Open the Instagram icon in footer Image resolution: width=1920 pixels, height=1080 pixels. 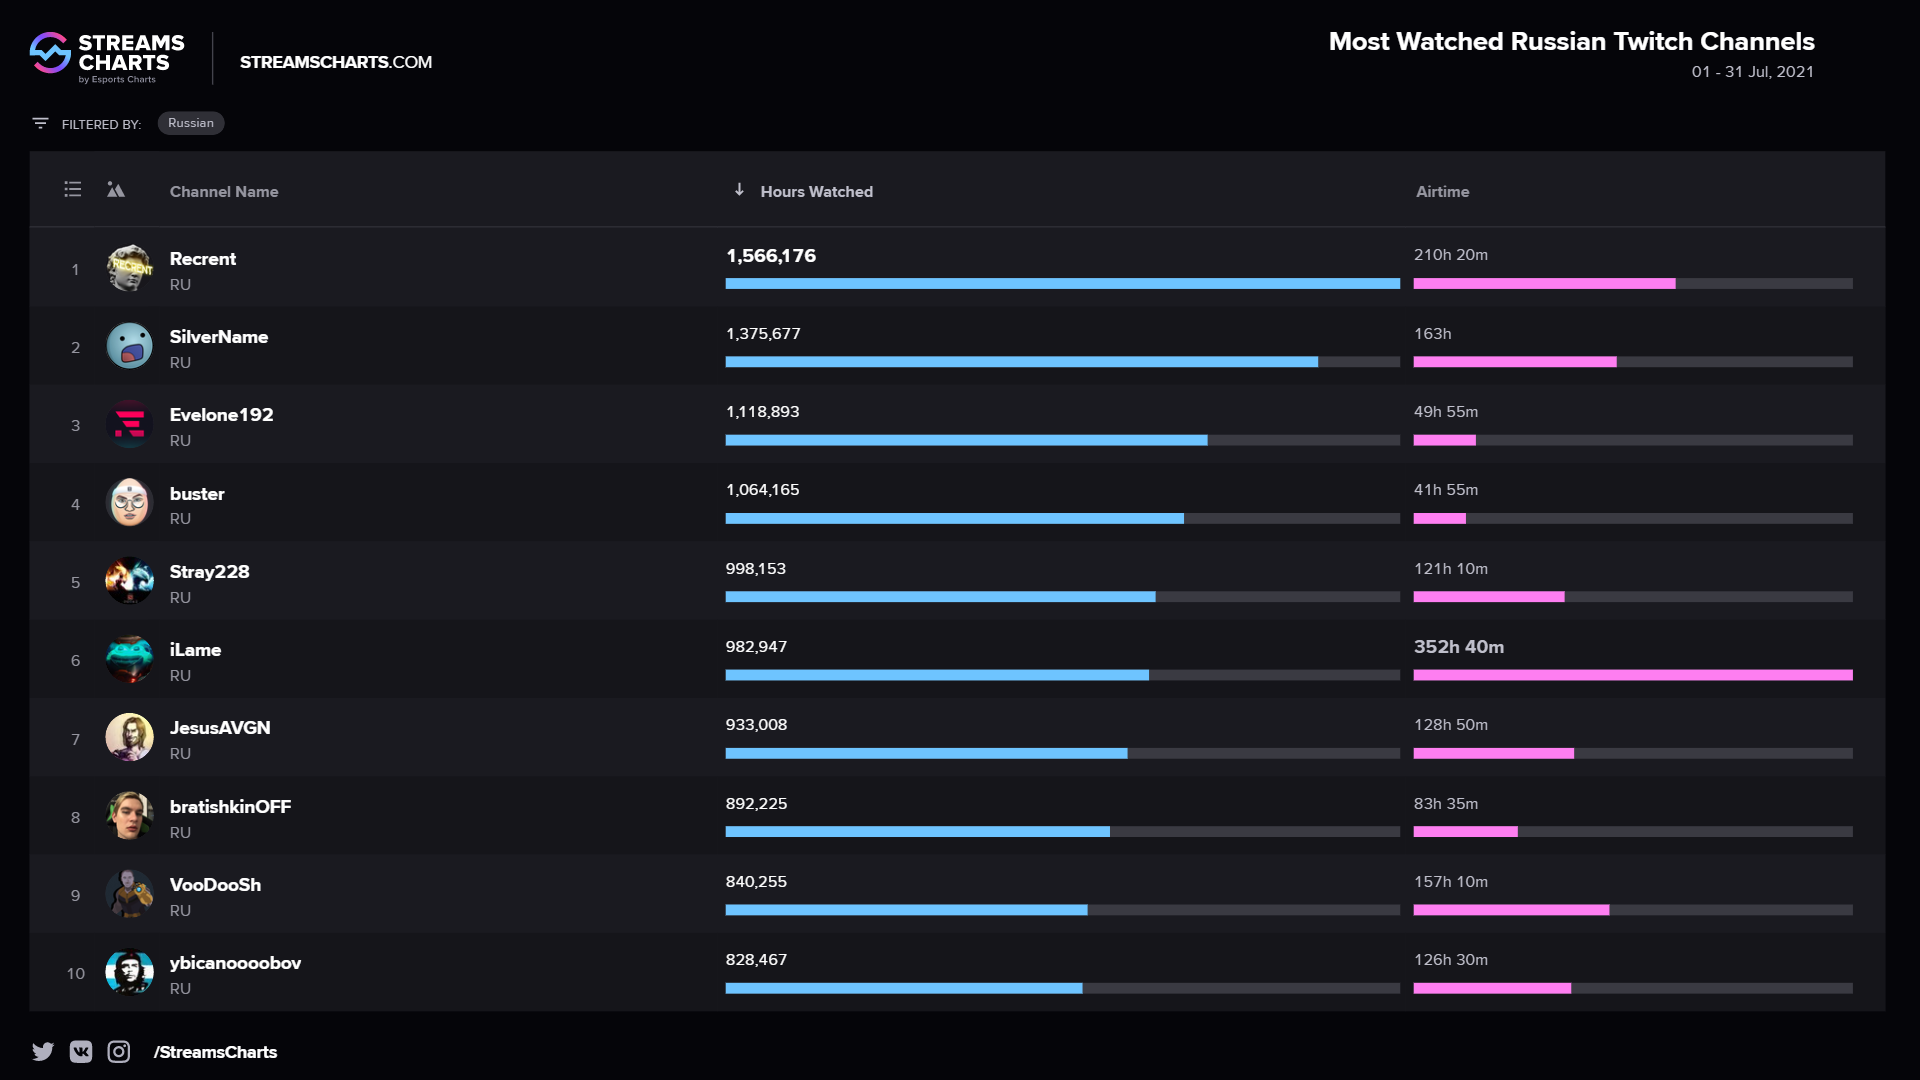tap(119, 1051)
